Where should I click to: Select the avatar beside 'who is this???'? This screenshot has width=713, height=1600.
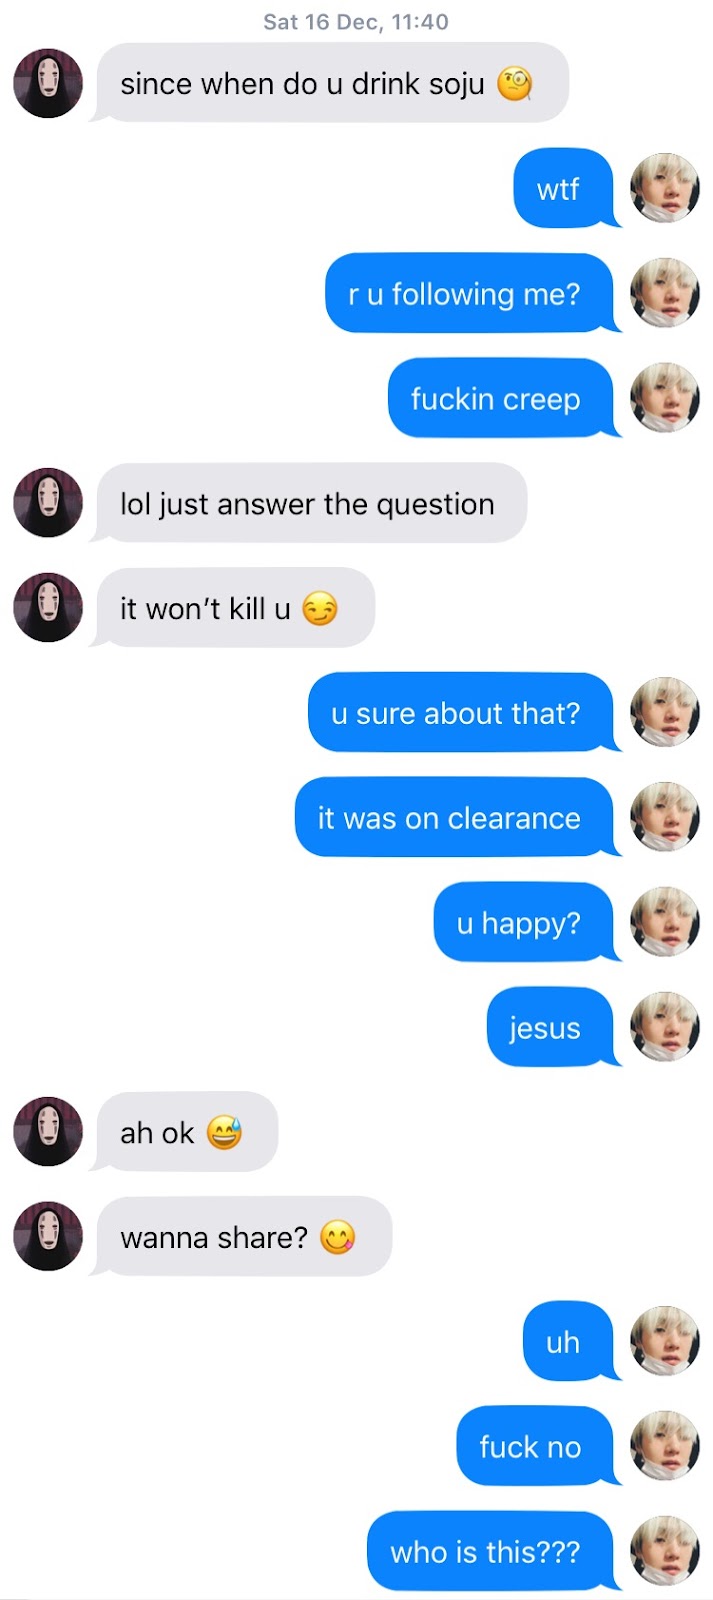(x=665, y=1551)
